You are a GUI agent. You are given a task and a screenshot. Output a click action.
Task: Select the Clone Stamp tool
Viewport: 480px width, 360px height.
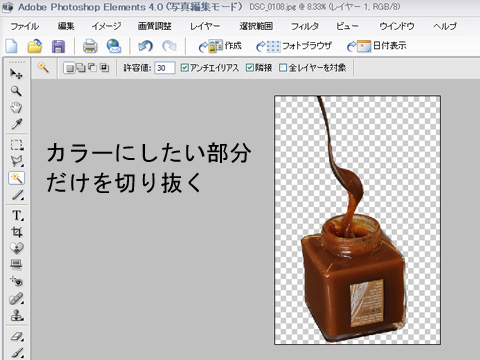[16, 315]
